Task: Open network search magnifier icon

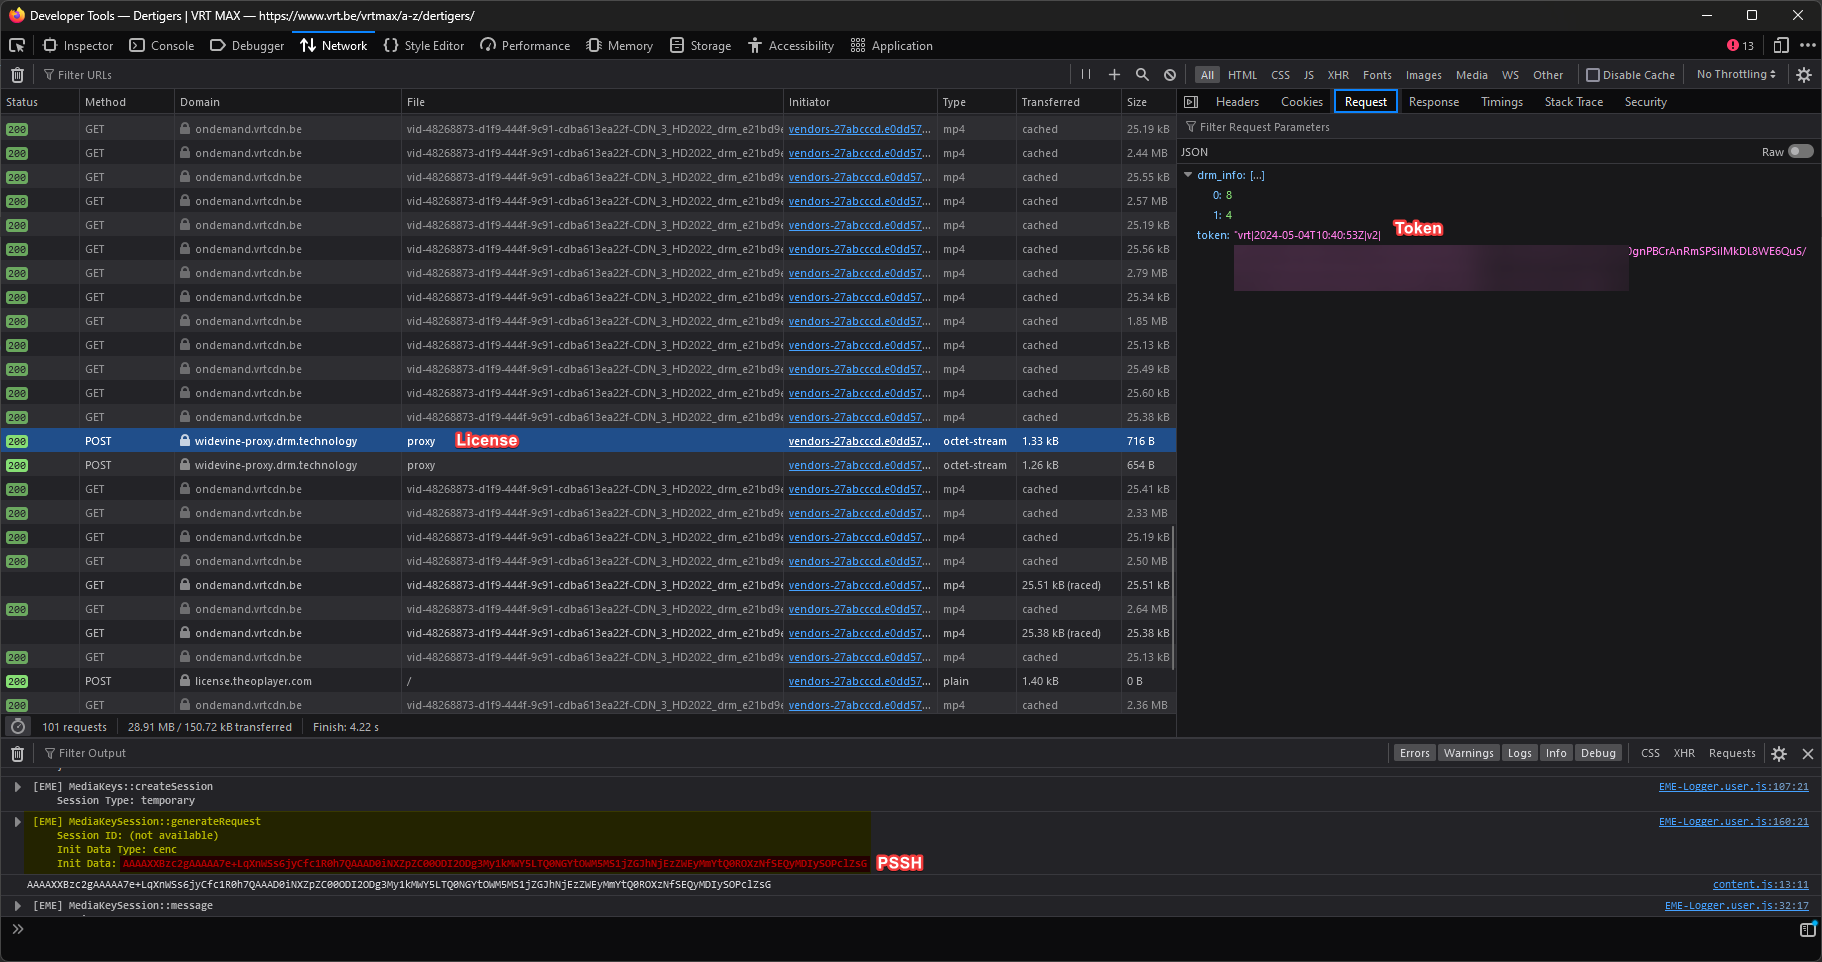Action: (1142, 75)
